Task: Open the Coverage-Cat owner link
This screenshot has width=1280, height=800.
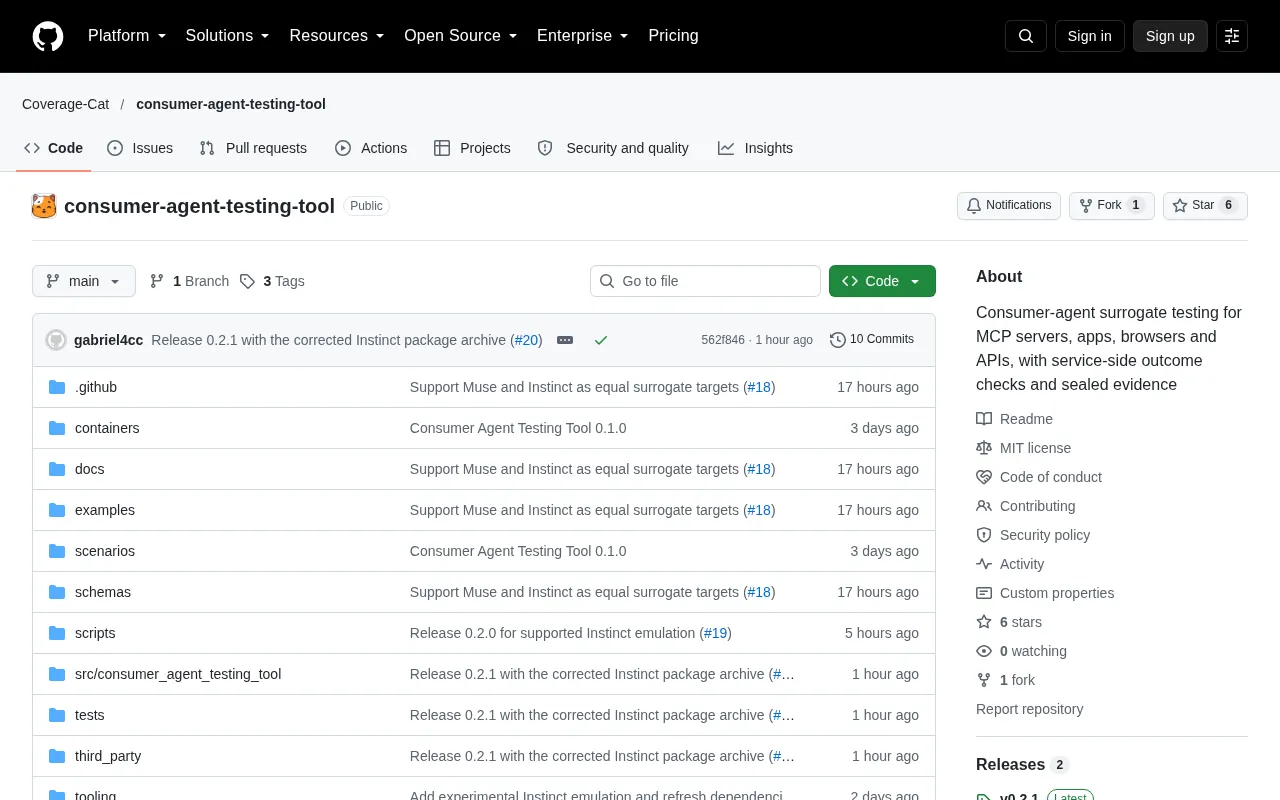Action: (65, 104)
